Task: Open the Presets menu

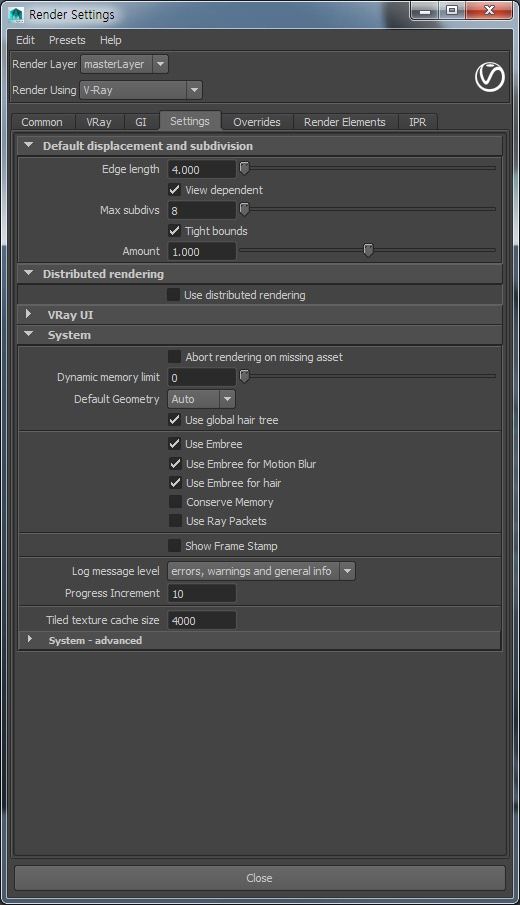Action: coord(67,40)
